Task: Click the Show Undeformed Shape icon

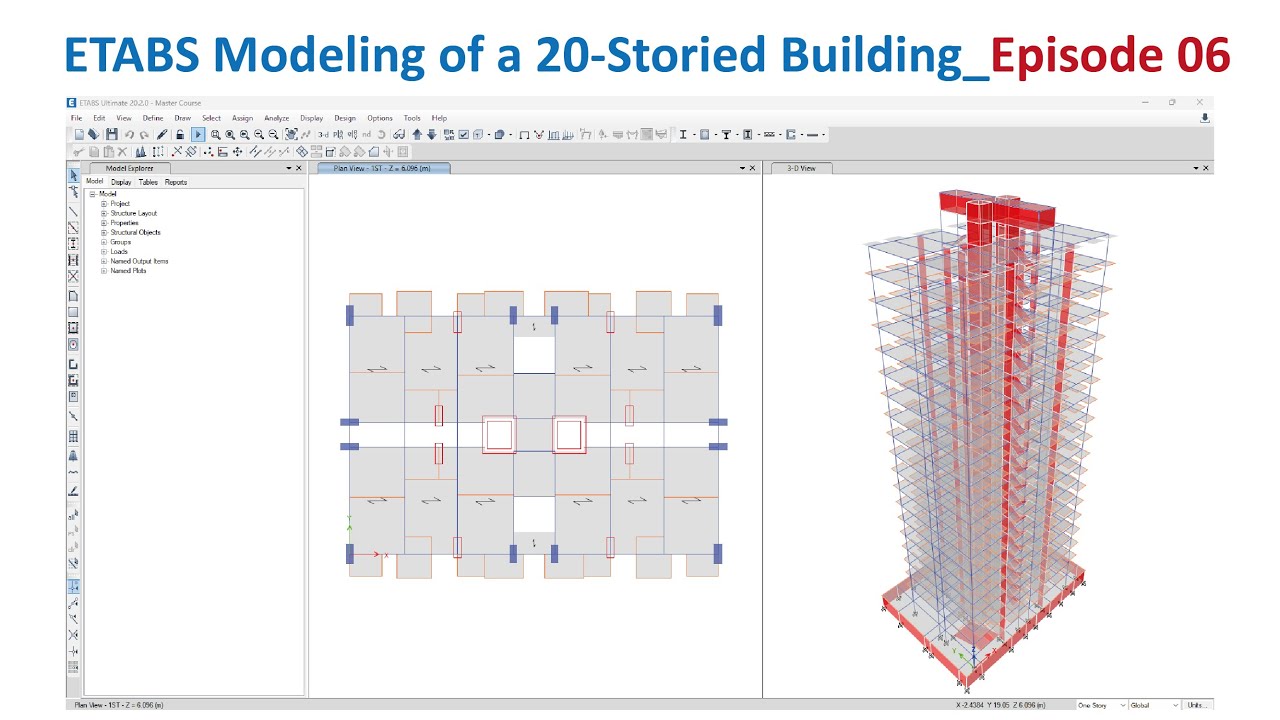Action: tap(524, 134)
